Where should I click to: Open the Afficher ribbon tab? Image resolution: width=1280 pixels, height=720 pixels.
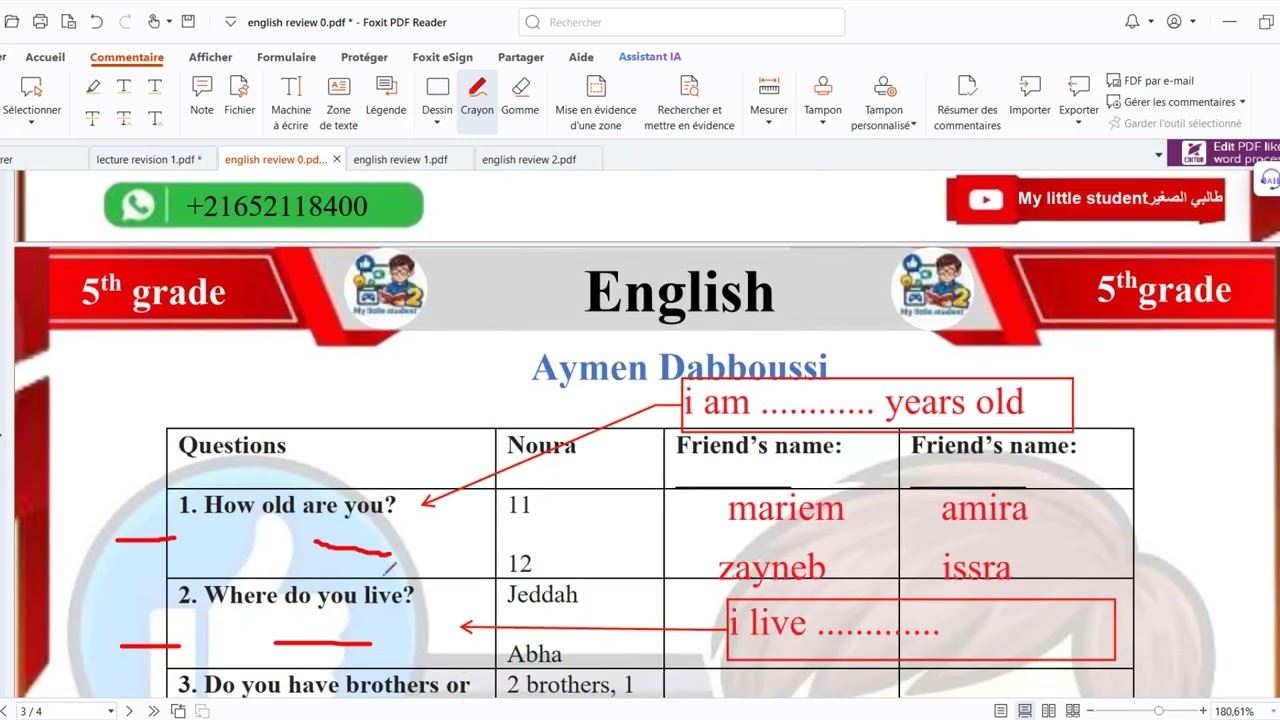[210, 57]
